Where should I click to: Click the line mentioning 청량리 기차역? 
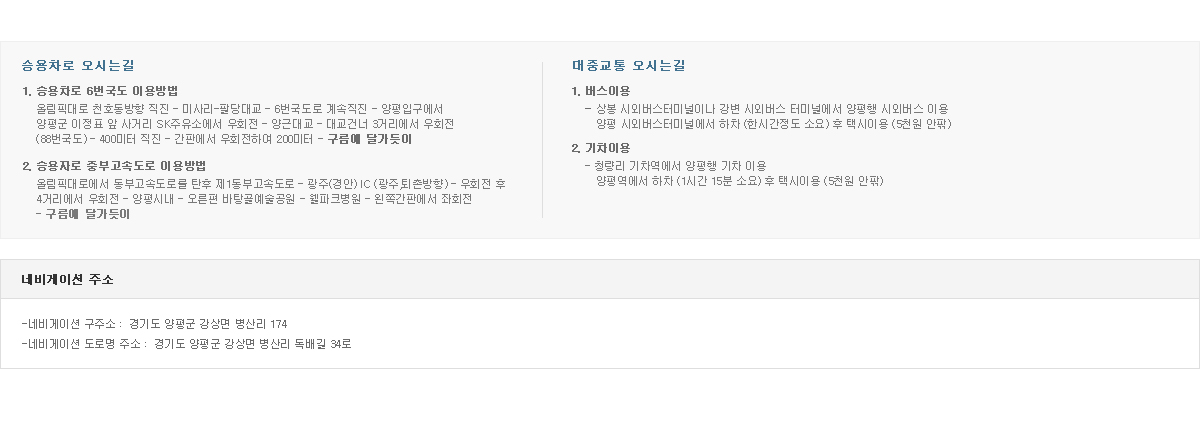point(676,166)
